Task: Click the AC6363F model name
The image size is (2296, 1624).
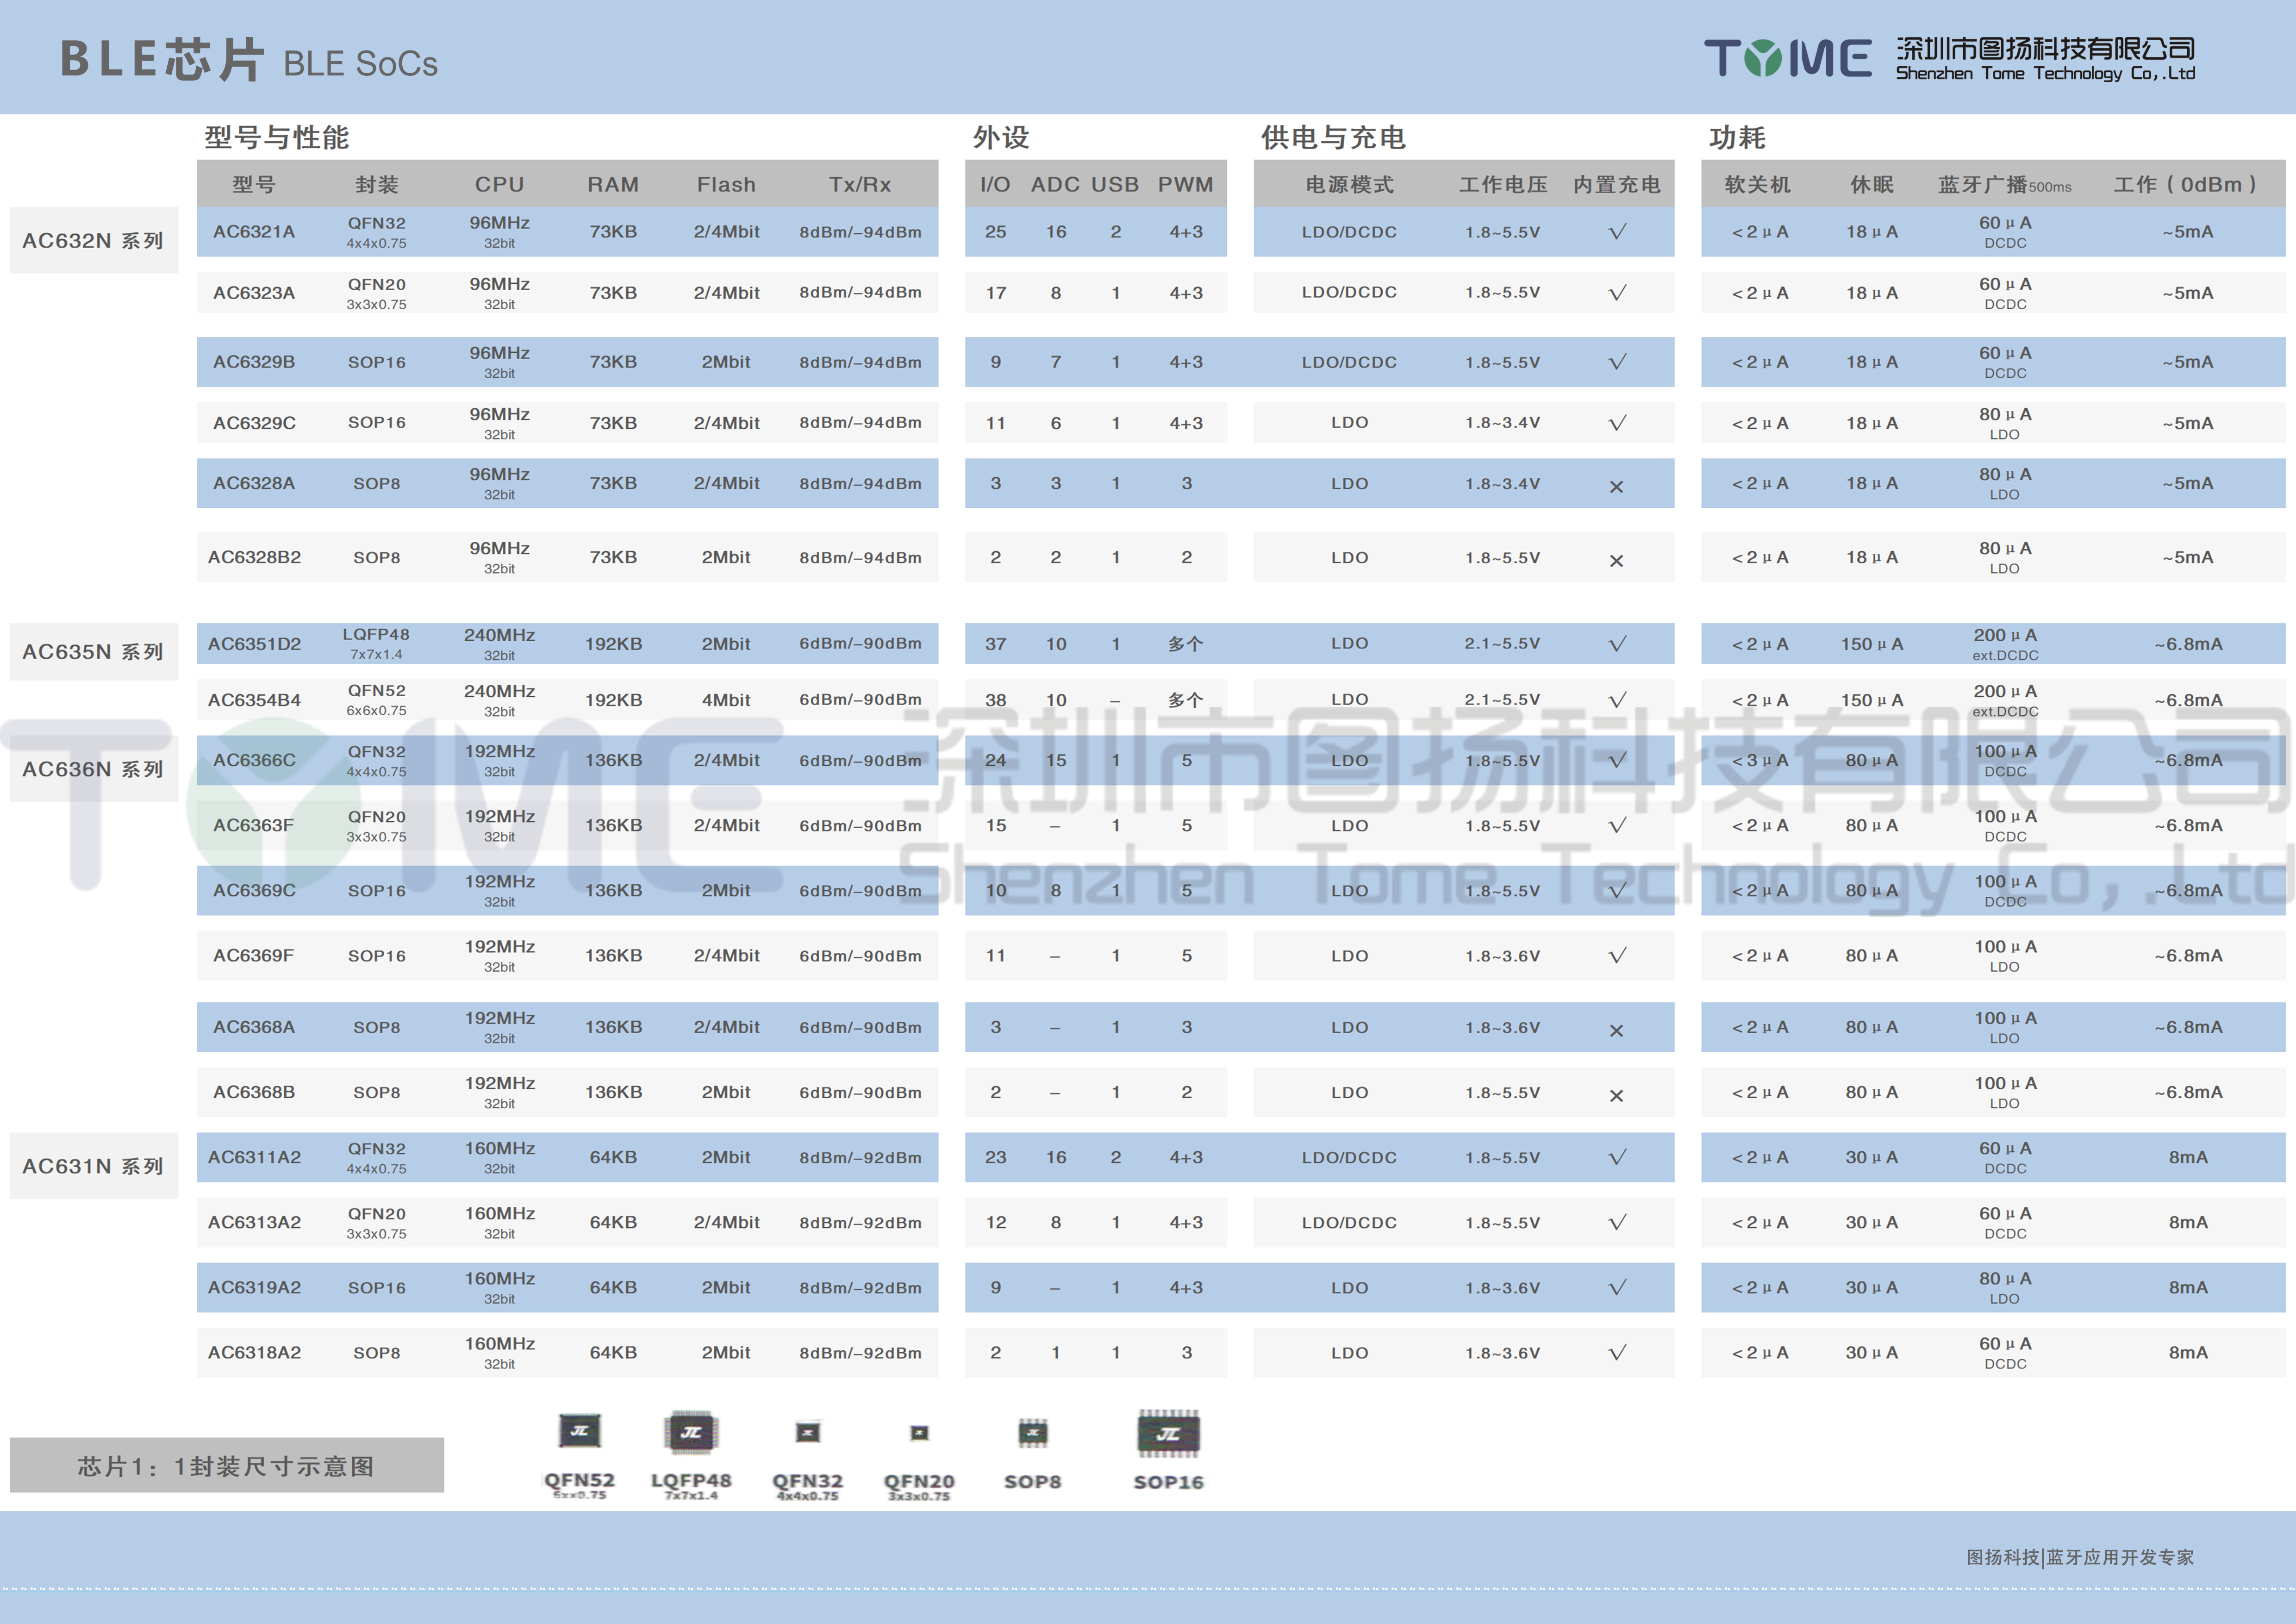Action: click(254, 825)
